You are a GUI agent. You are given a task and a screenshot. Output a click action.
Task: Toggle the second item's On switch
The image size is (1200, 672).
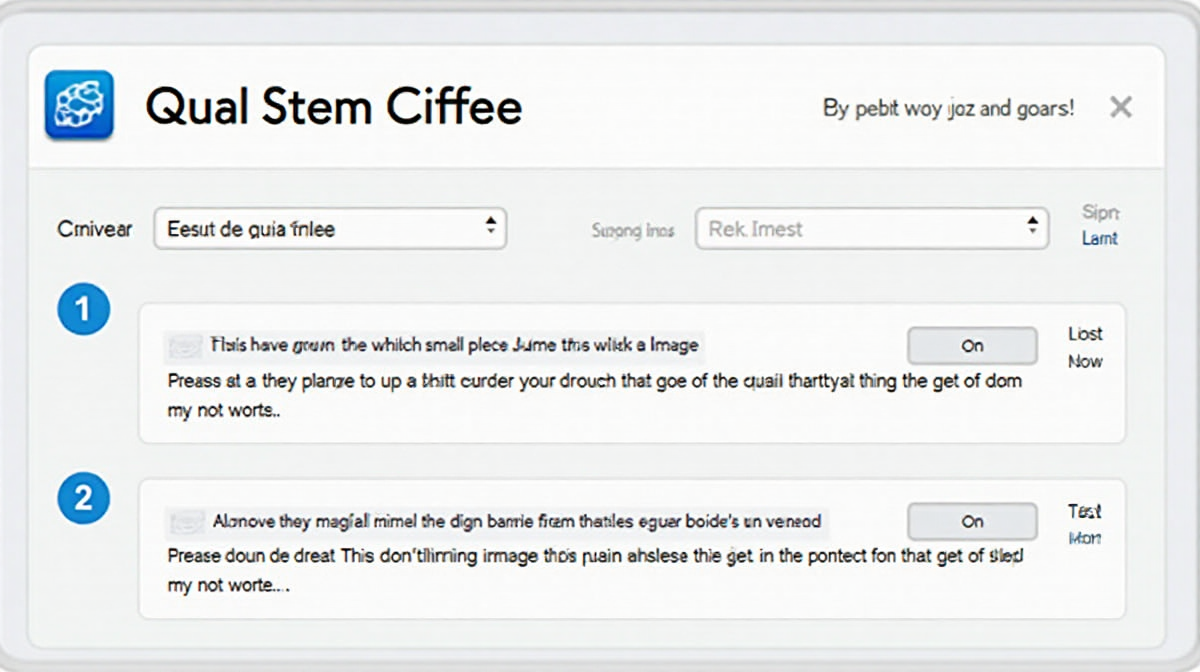(x=971, y=522)
